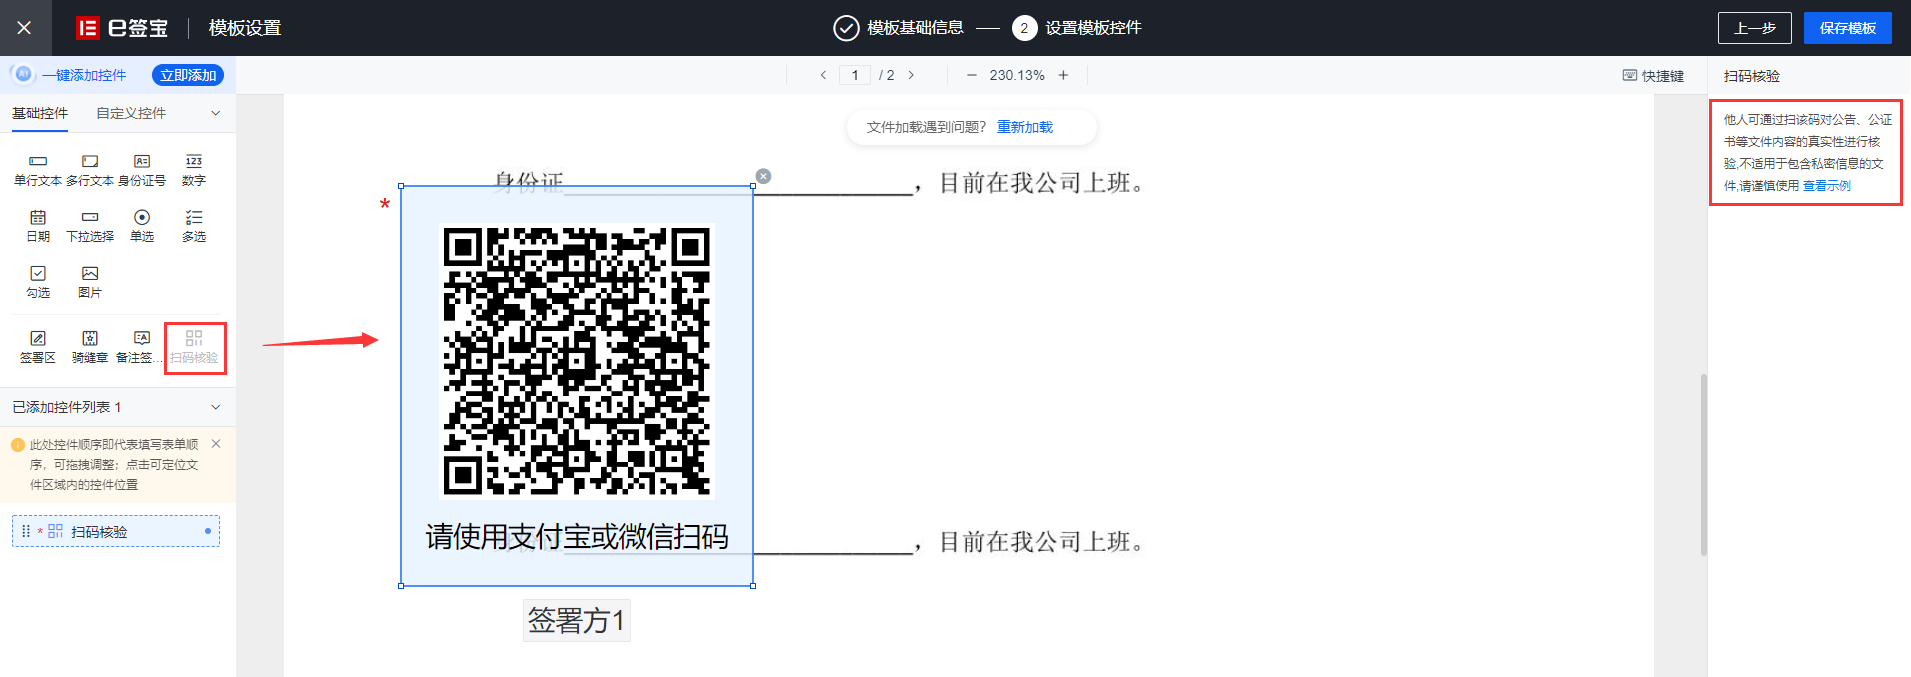Add a date control (日期)
Screen dimensions: 1911x677
point(38,226)
